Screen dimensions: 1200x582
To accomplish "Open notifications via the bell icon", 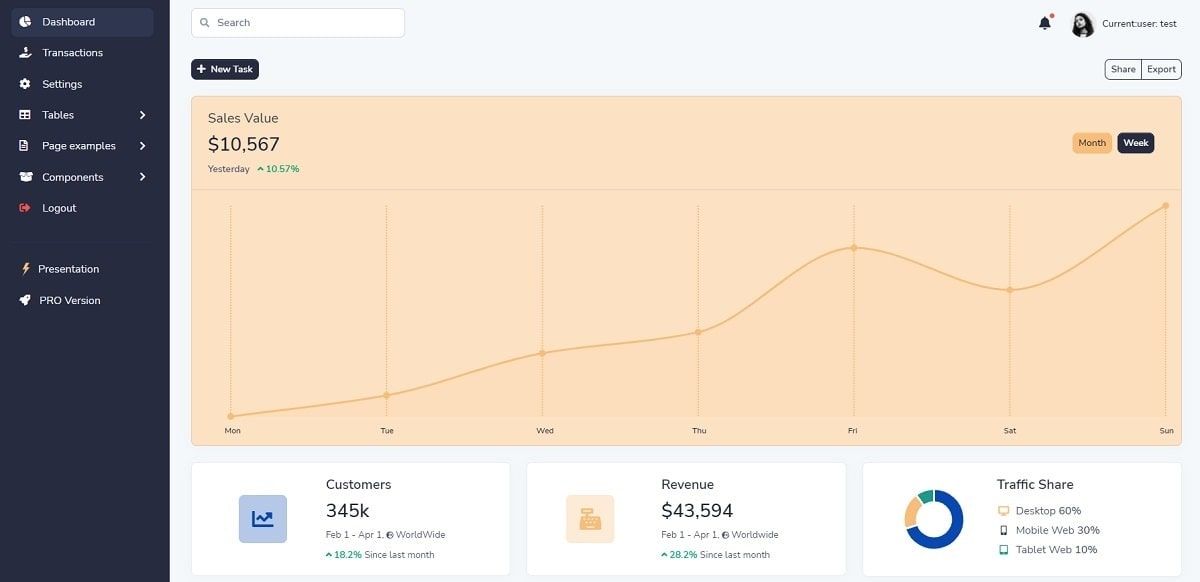I will [1044, 22].
